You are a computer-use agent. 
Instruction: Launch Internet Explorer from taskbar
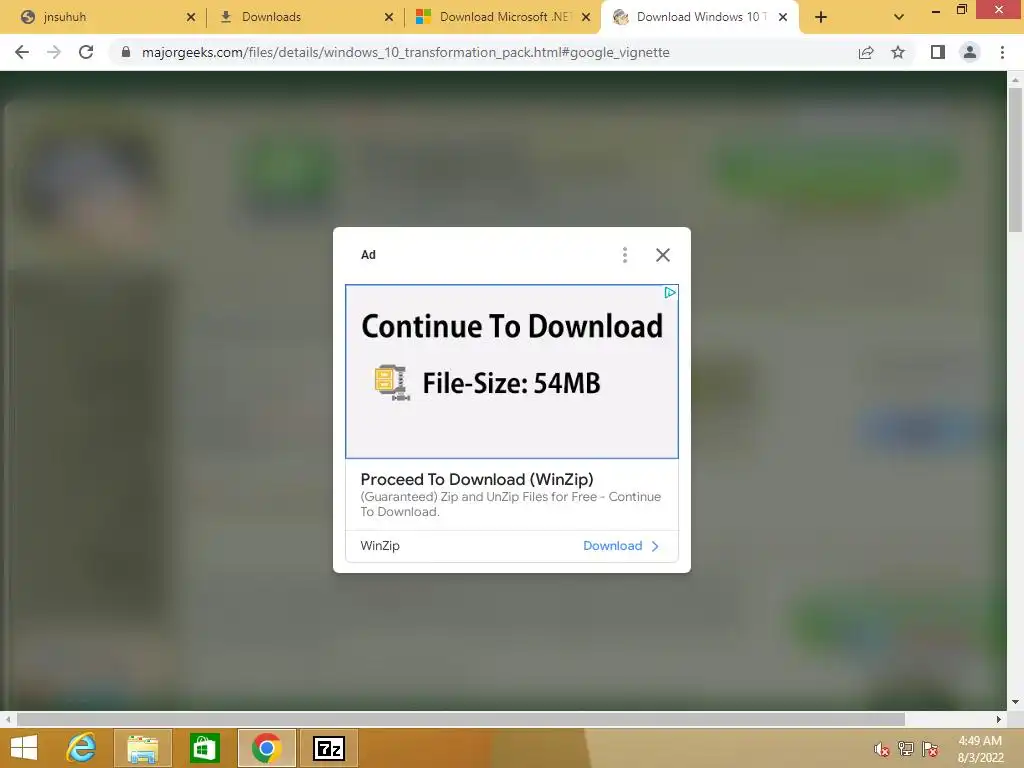click(x=81, y=748)
